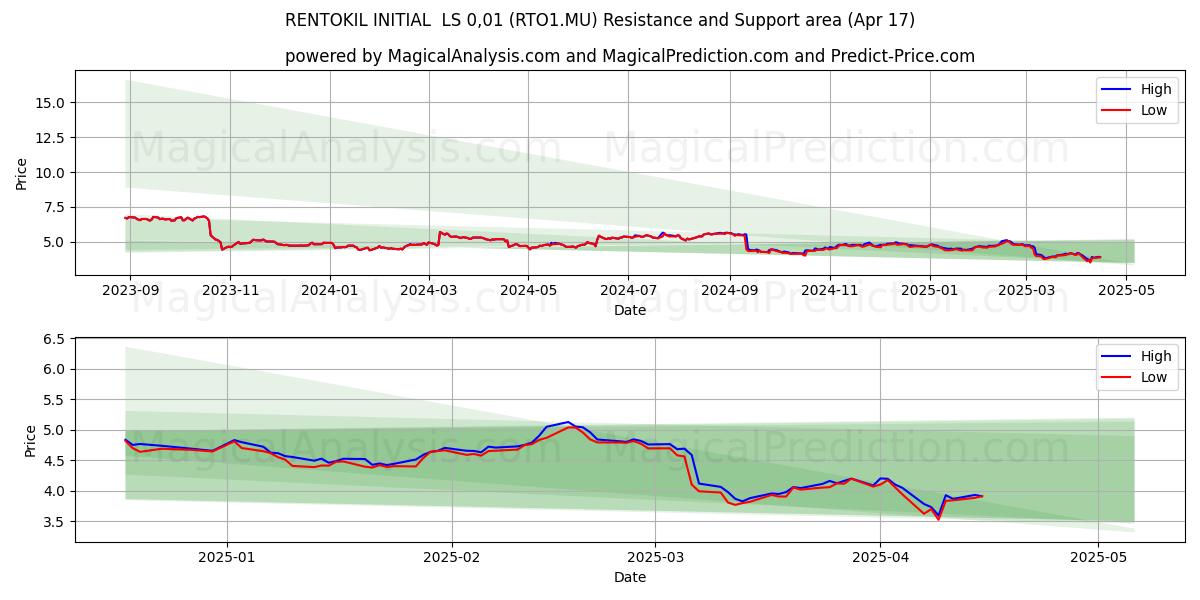Click the "2024-03" tick label on the top chart
Screen dimensions: 1200x600
429,290
